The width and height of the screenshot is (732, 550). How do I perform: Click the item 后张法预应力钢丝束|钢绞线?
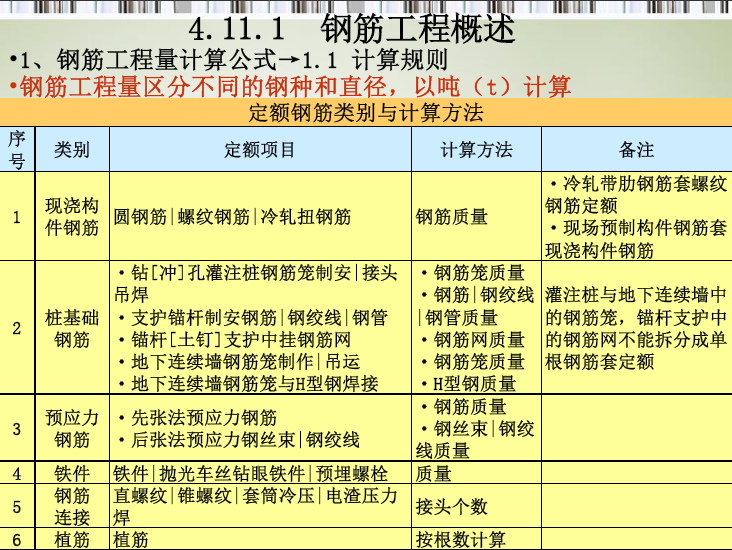[x=241, y=440]
